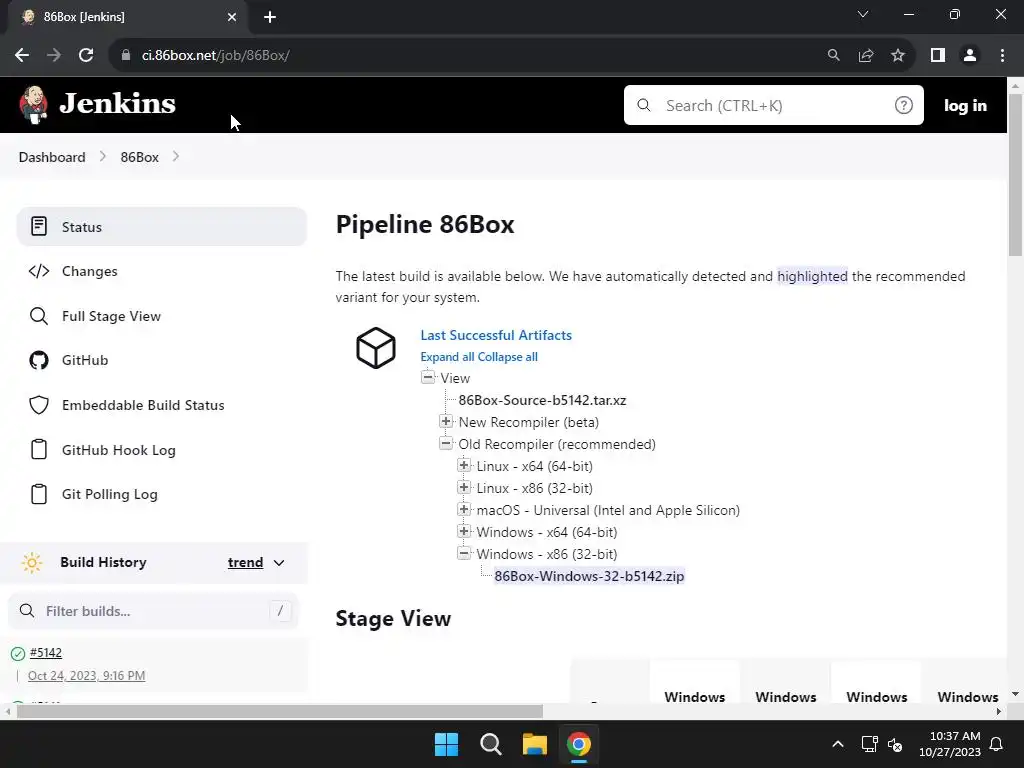Image resolution: width=1024 pixels, height=768 pixels.
Task: Collapse the Windows - x86 (32-bit) node
Action: (464, 553)
